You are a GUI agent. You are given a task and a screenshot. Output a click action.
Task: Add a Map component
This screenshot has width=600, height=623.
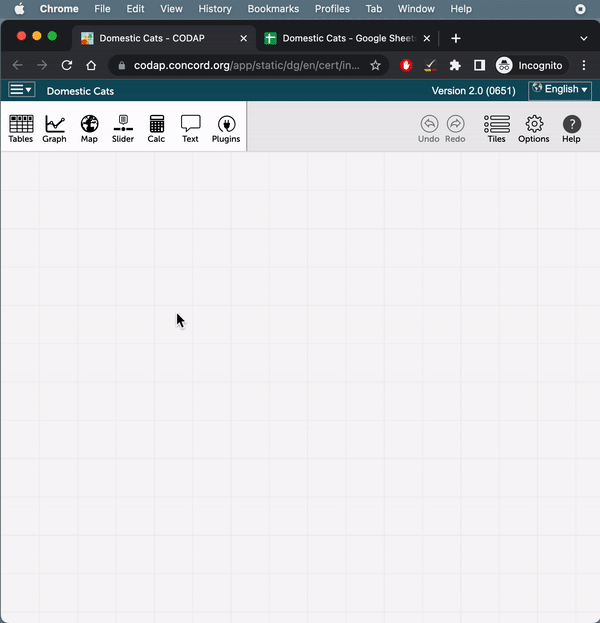coord(89,129)
